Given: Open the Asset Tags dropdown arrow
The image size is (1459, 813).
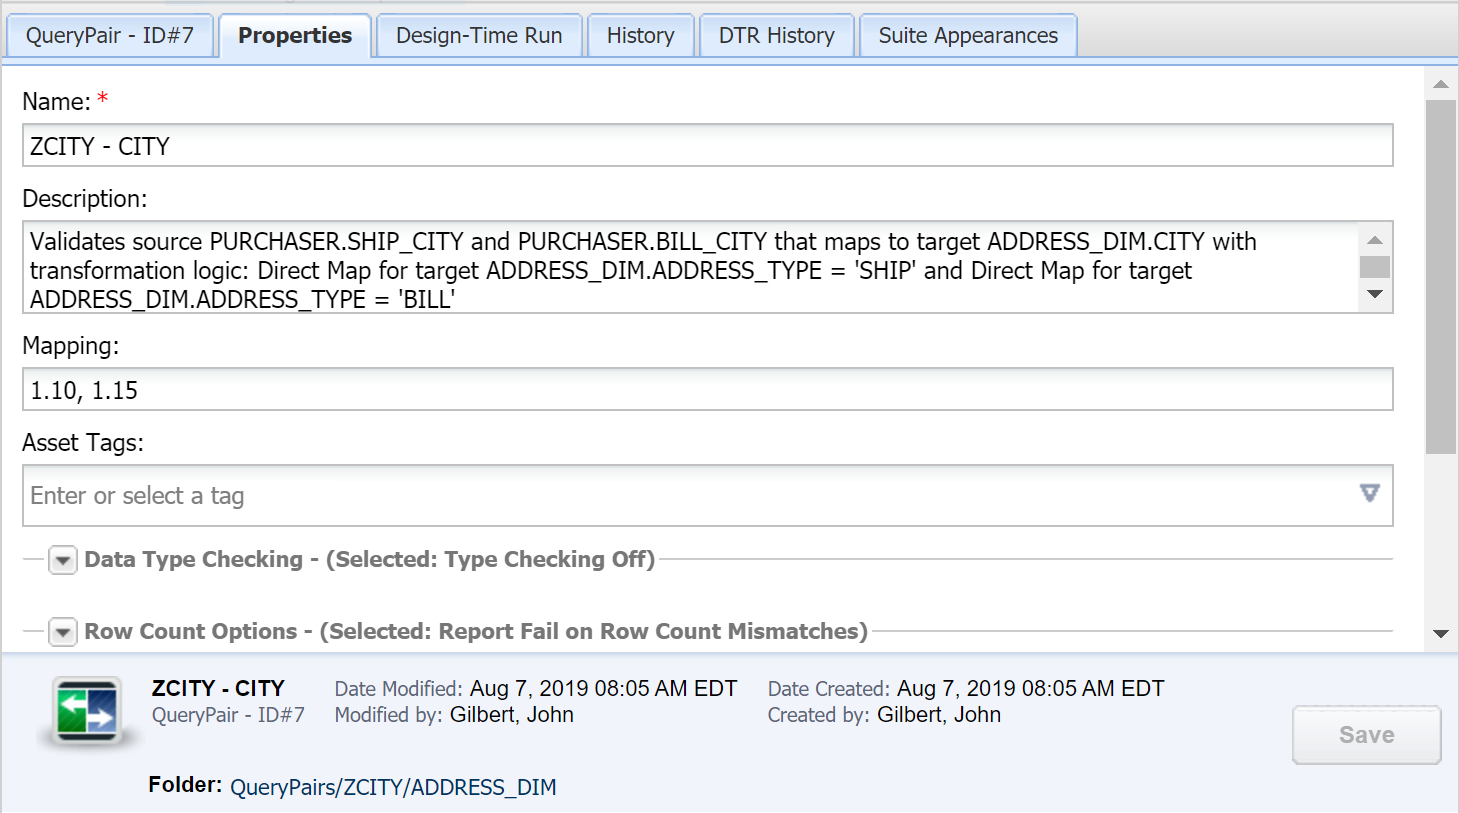Looking at the screenshot, I should click(1369, 493).
